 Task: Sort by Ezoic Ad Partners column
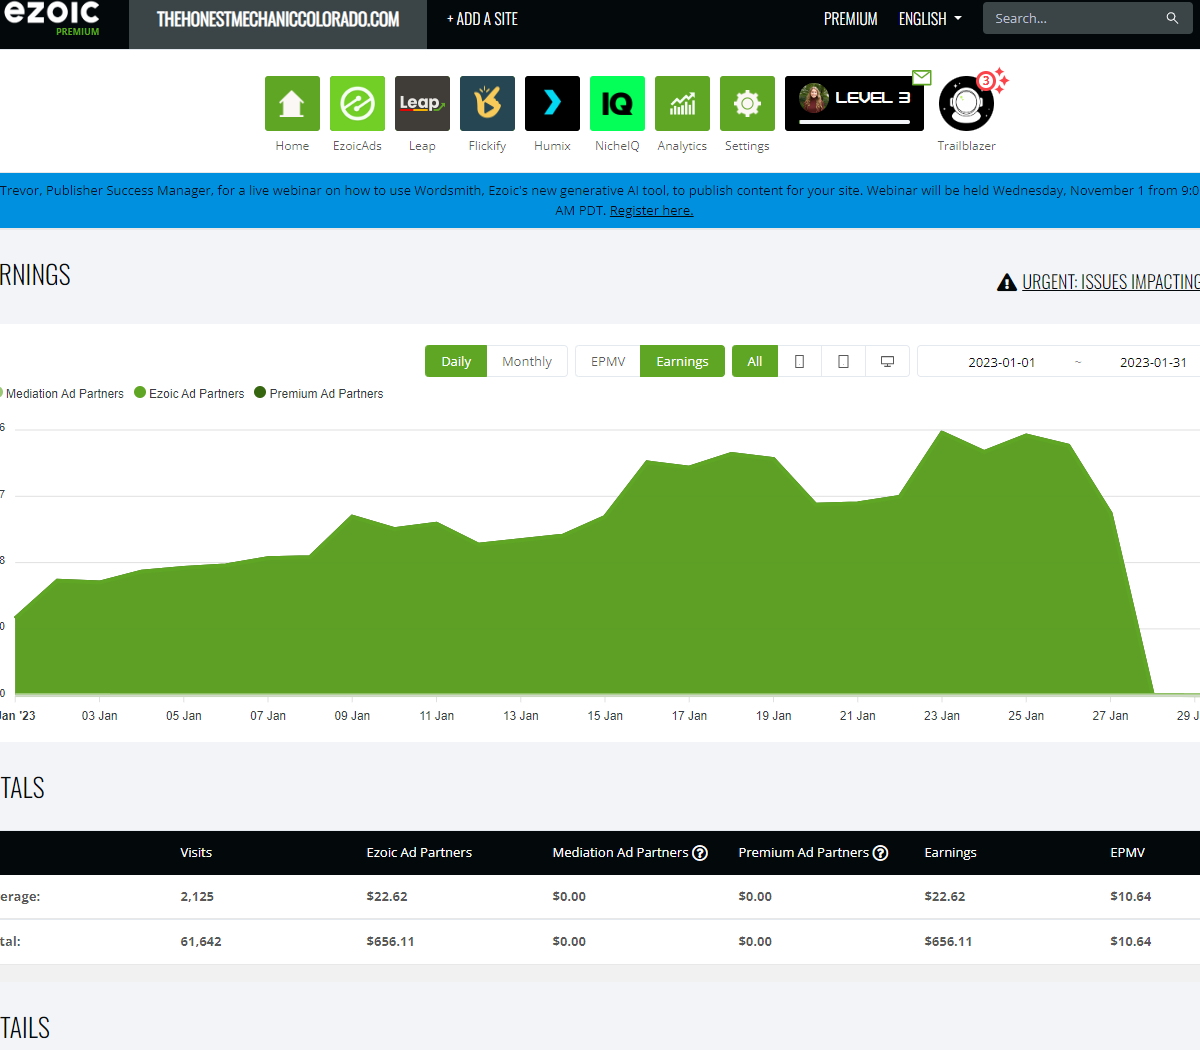point(419,853)
